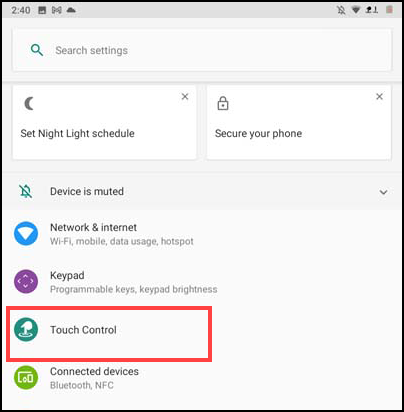Open Connected devices Bluetooth, NFC entry

[x=202, y=378]
